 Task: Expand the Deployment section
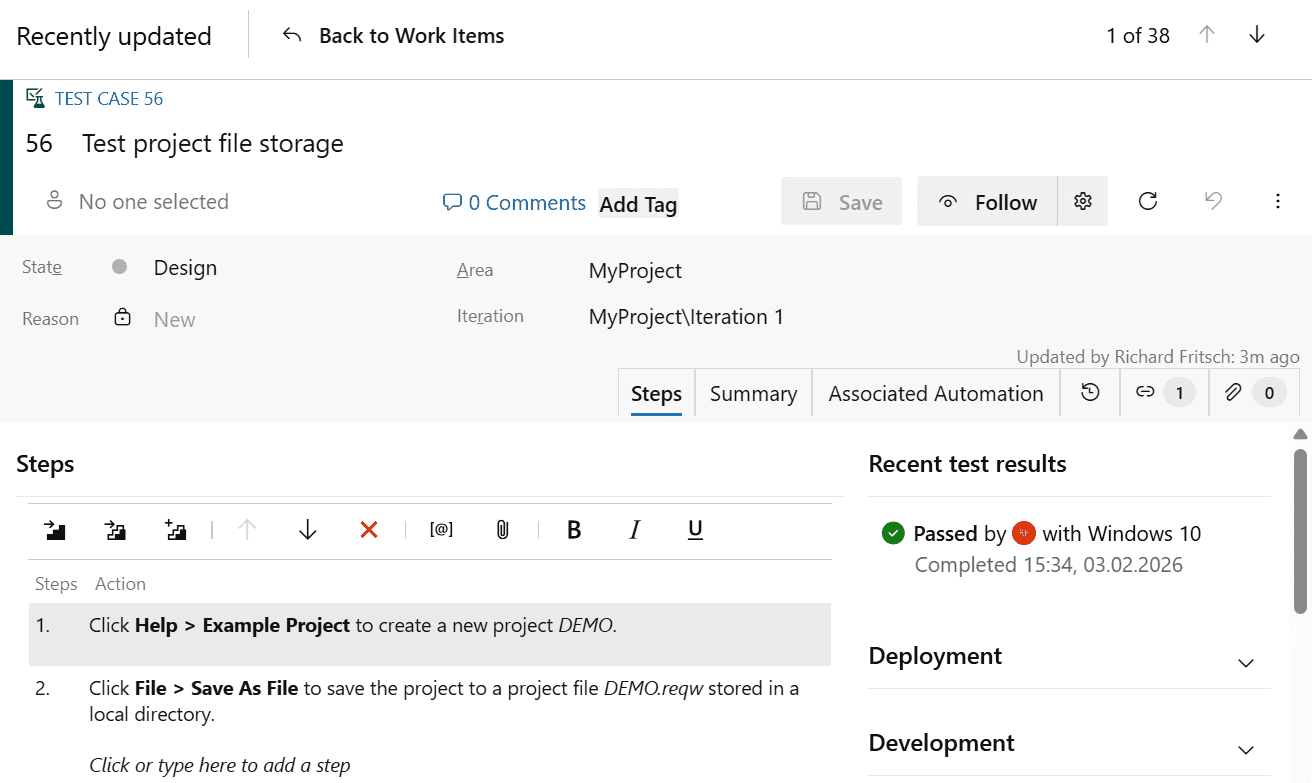click(1245, 662)
